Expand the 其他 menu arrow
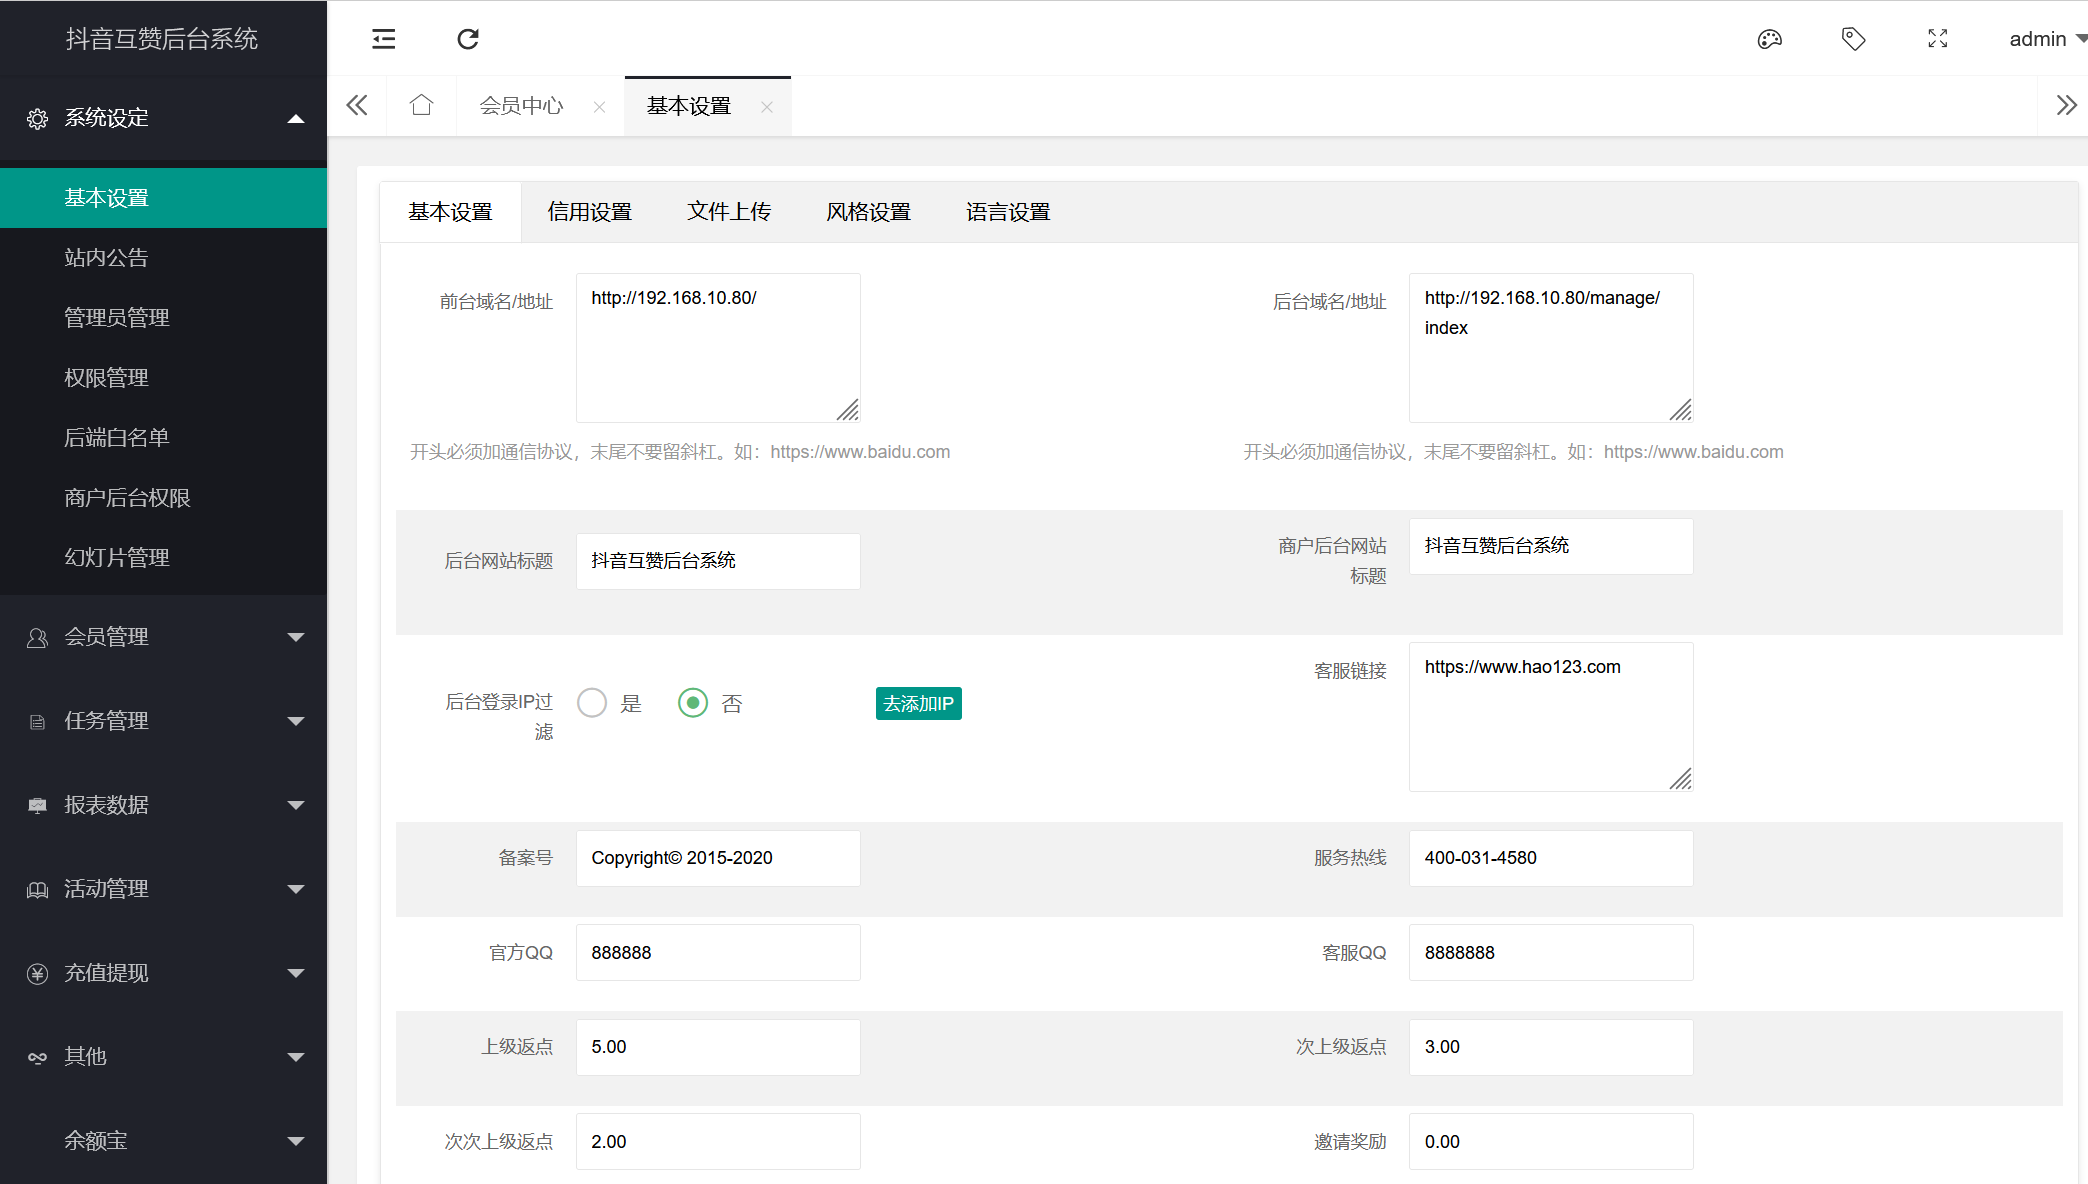The height and width of the screenshot is (1184, 2088). 296,1058
